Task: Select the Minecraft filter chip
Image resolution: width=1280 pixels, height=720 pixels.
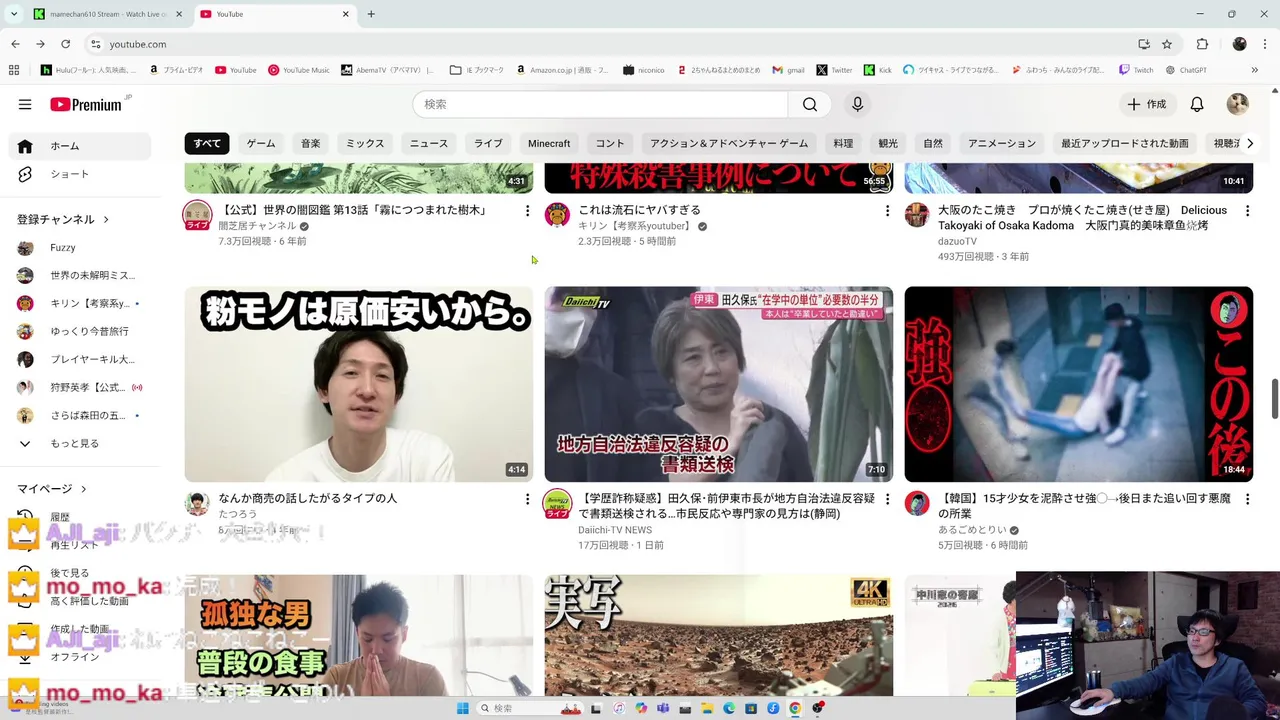Action: [x=549, y=143]
